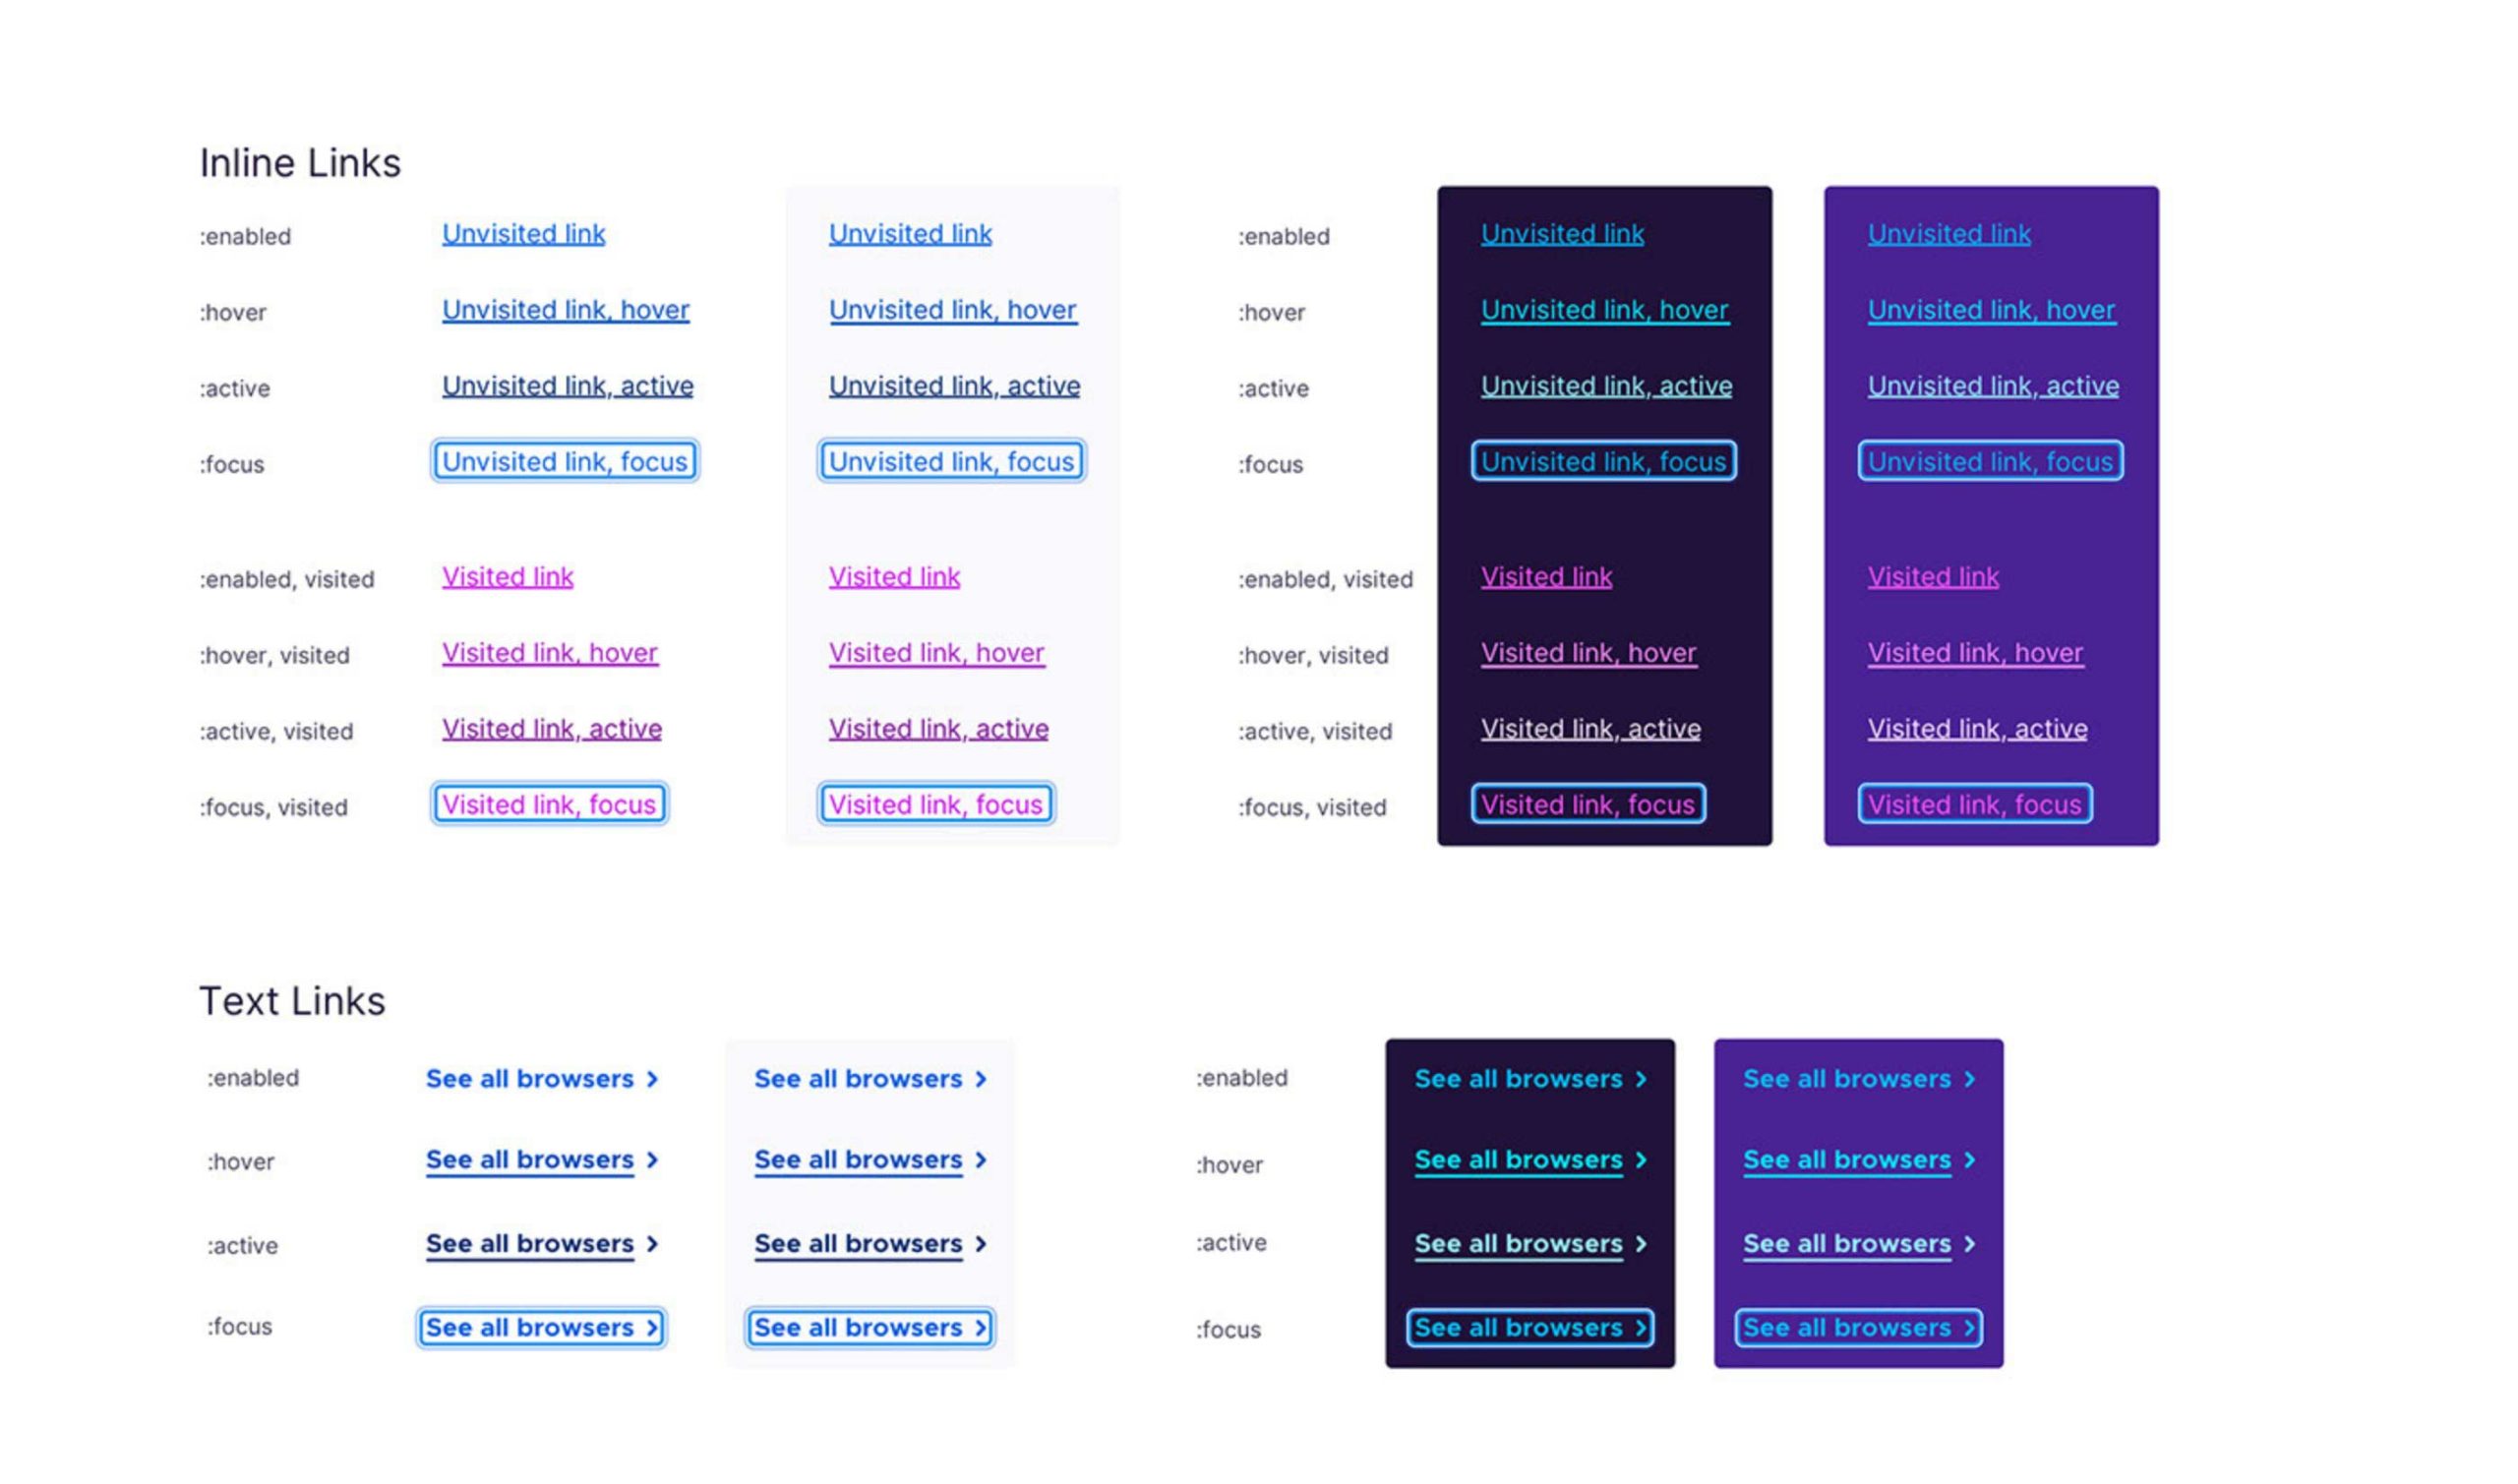
Task: Click the chevron beside See all browsers on light gray card
Action: click(980, 1079)
